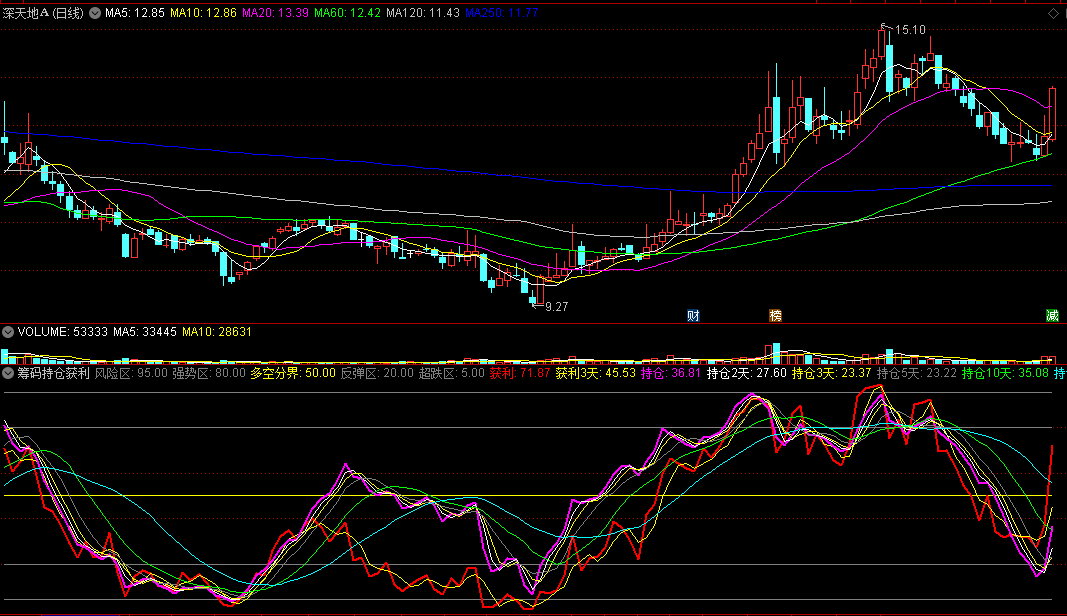Screen dimensions: 1067x616
Task: Click the 强势区: 80.00 label
Action: (x=209, y=373)
